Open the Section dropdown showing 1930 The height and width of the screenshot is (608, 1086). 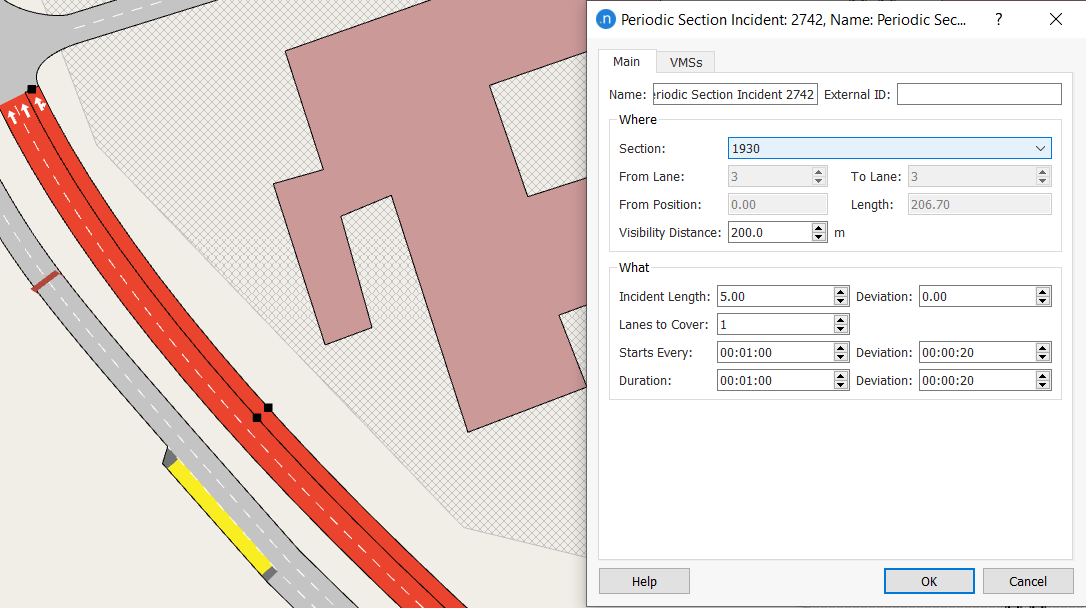coord(889,148)
